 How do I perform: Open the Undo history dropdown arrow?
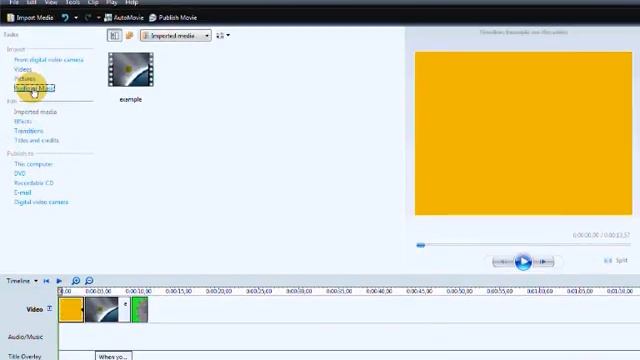click(76, 18)
